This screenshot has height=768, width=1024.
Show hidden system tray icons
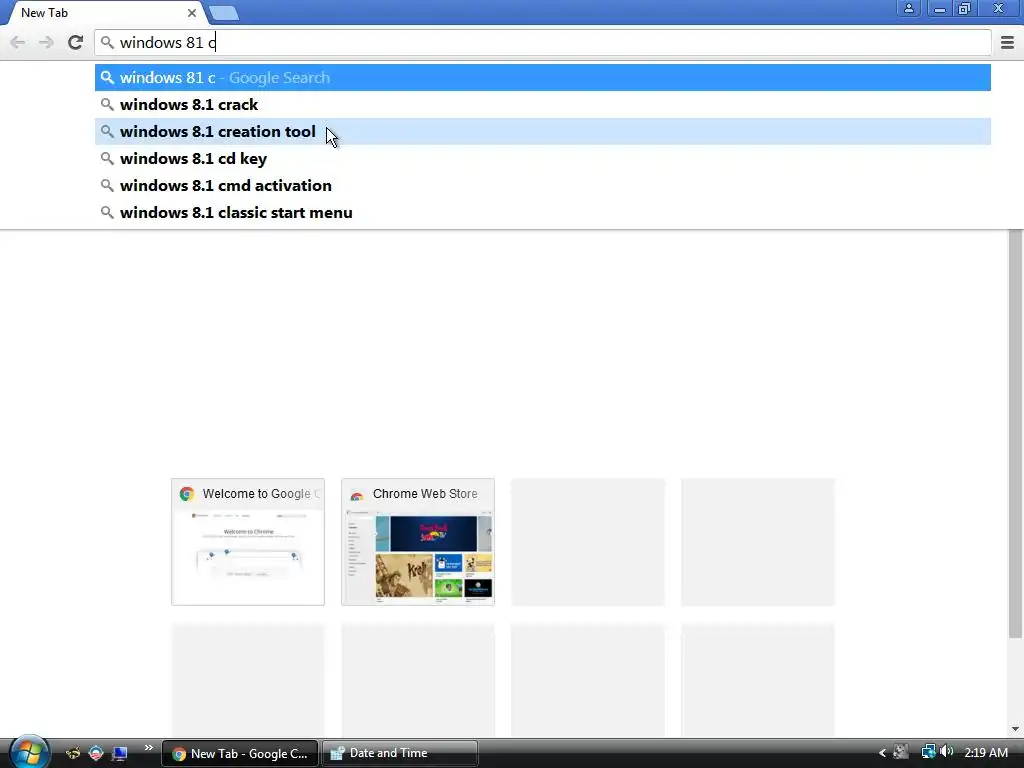[882, 753]
